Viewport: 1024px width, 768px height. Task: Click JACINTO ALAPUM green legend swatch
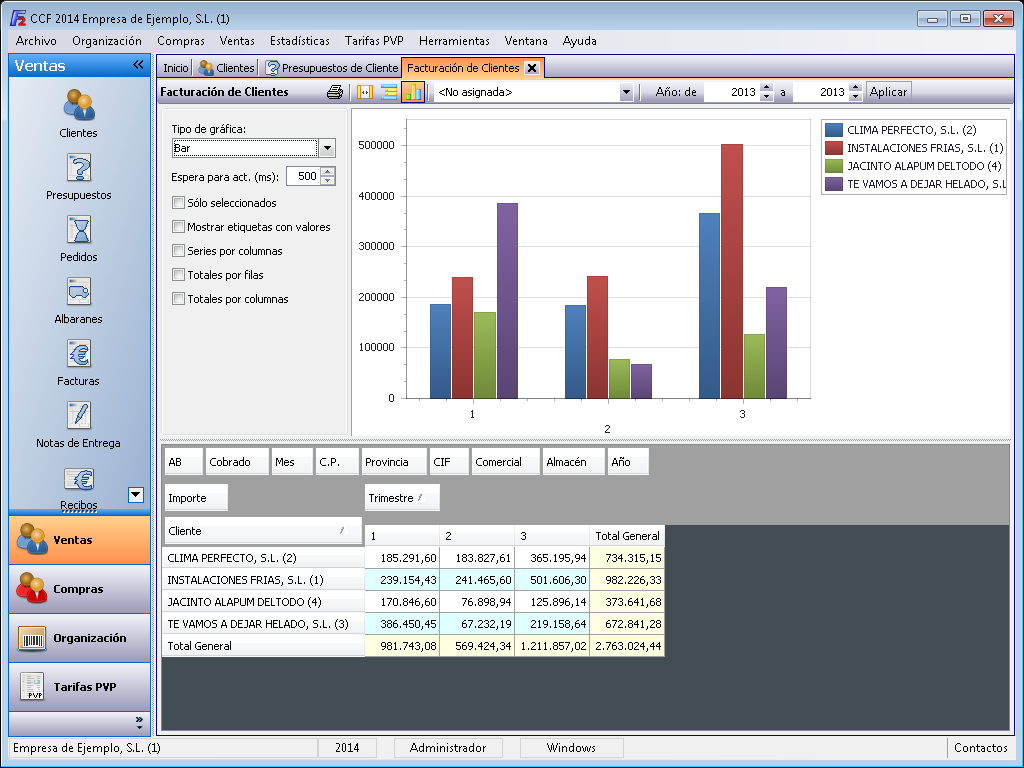click(x=834, y=166)
